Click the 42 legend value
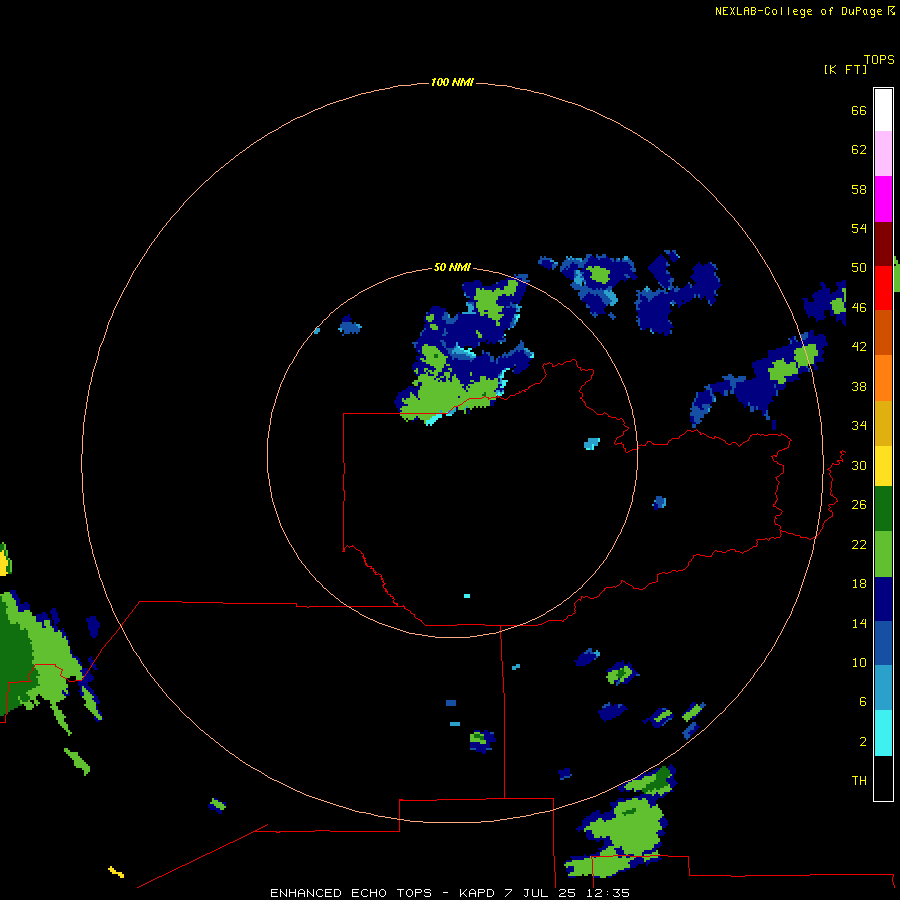The height and width of the screenshot is (900, 900). point(859,347)
